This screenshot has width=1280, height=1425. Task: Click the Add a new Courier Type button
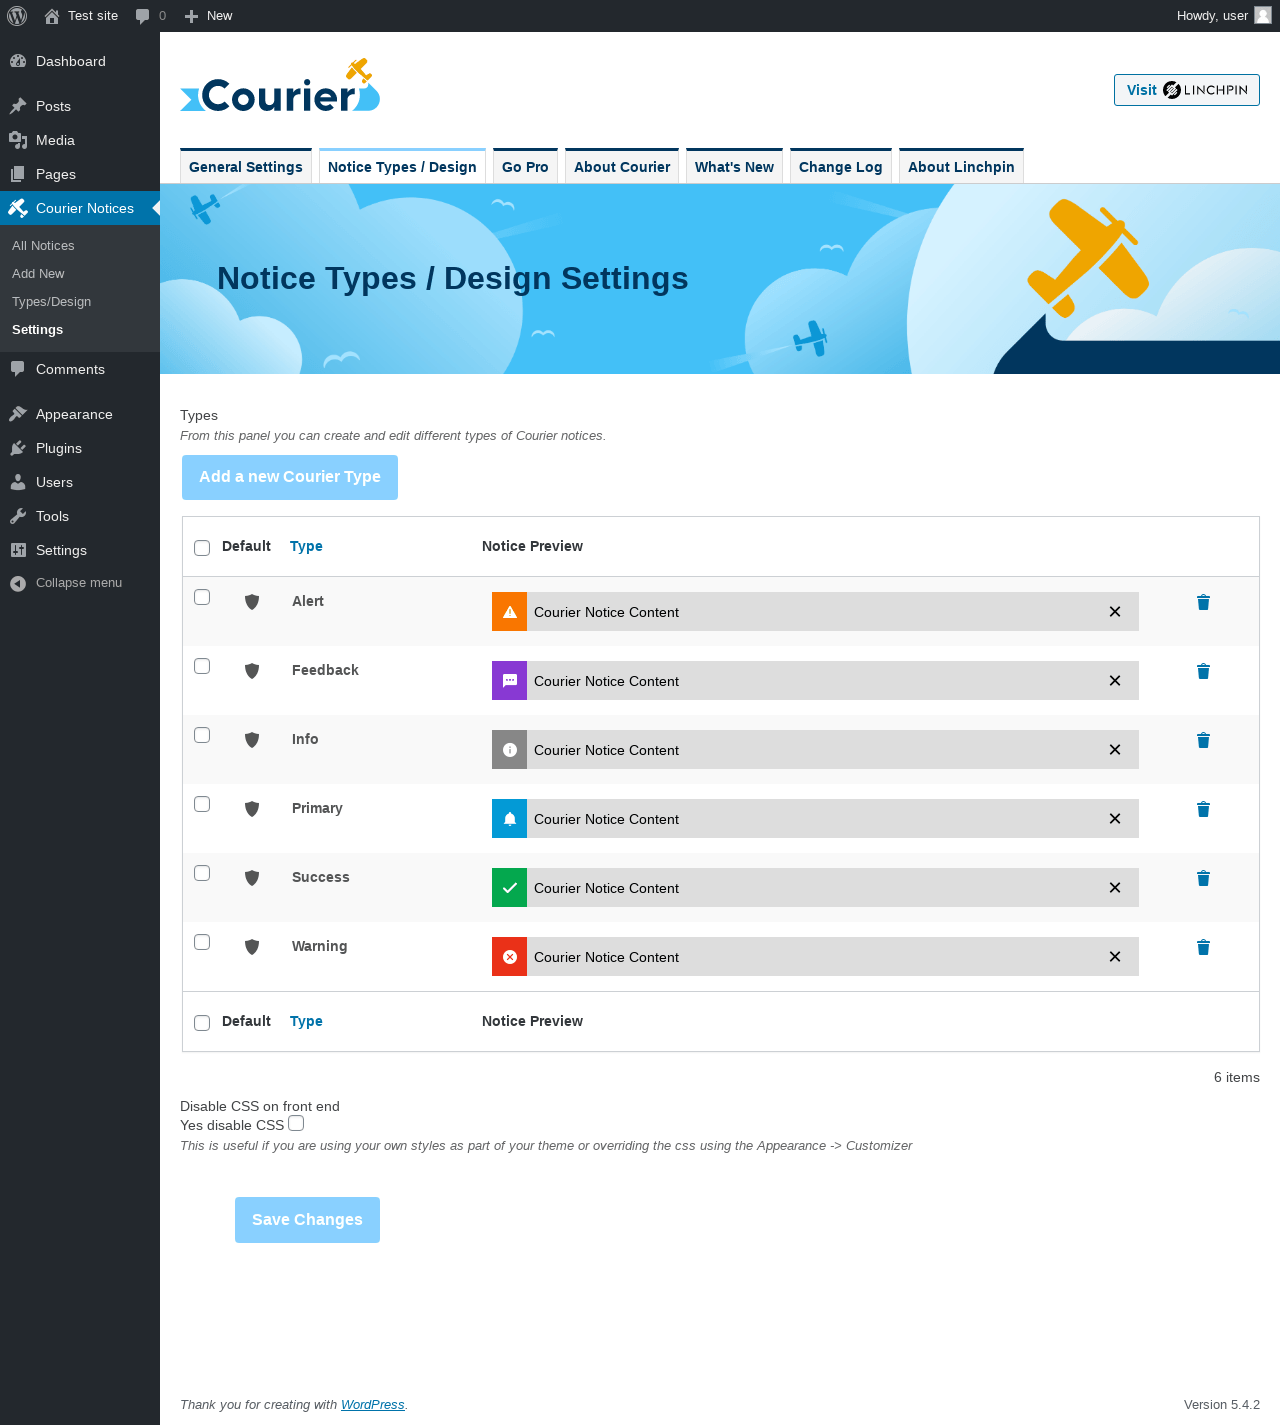click(290, 477)
